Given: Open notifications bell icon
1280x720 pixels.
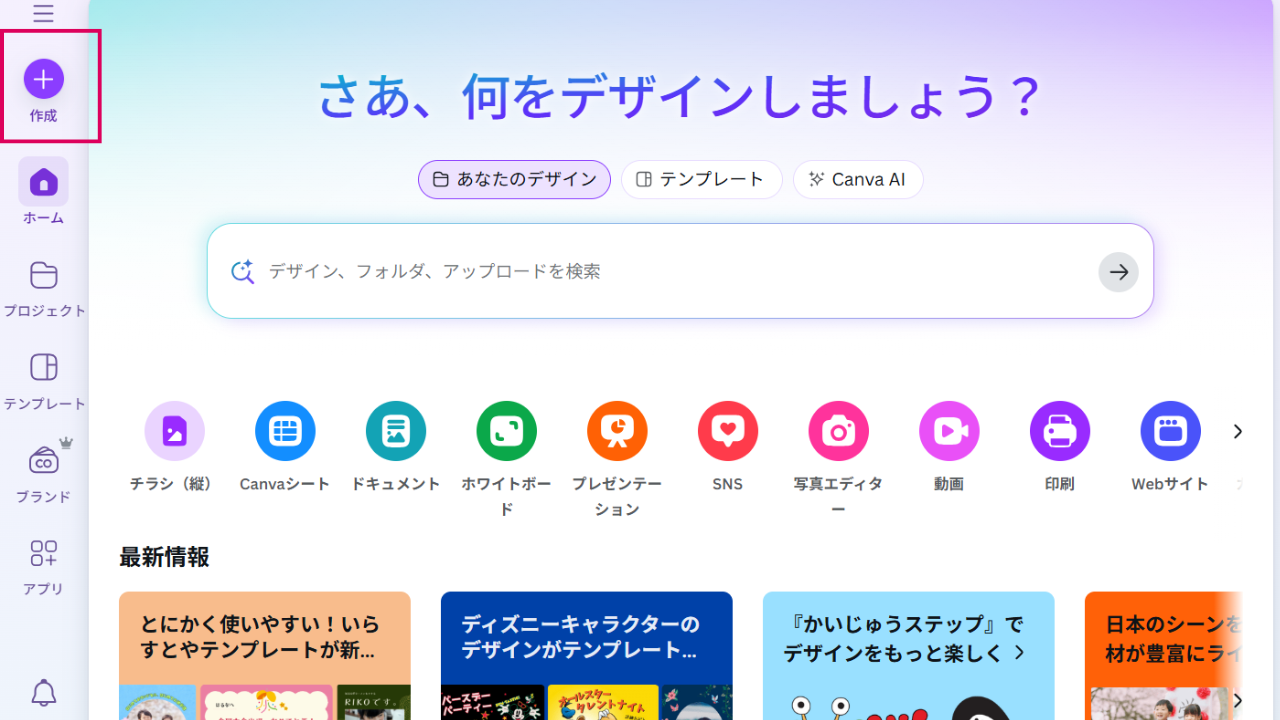Looking at the screenshot, I should pyautogui.click(x=44, y=692).
